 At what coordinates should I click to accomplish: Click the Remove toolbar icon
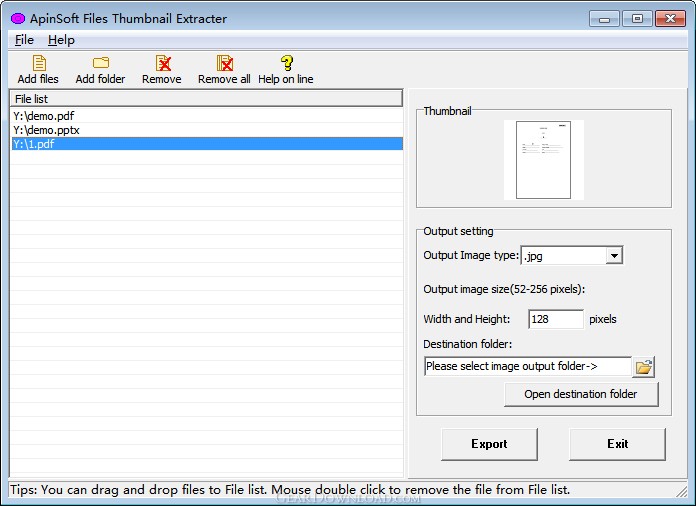coord(162,70)
